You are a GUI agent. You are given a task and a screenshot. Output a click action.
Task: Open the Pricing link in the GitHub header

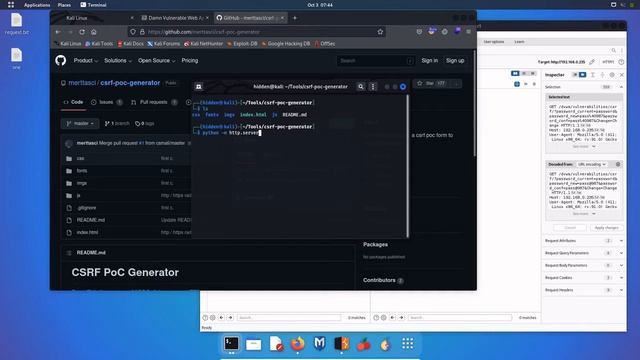coord(190,60)
